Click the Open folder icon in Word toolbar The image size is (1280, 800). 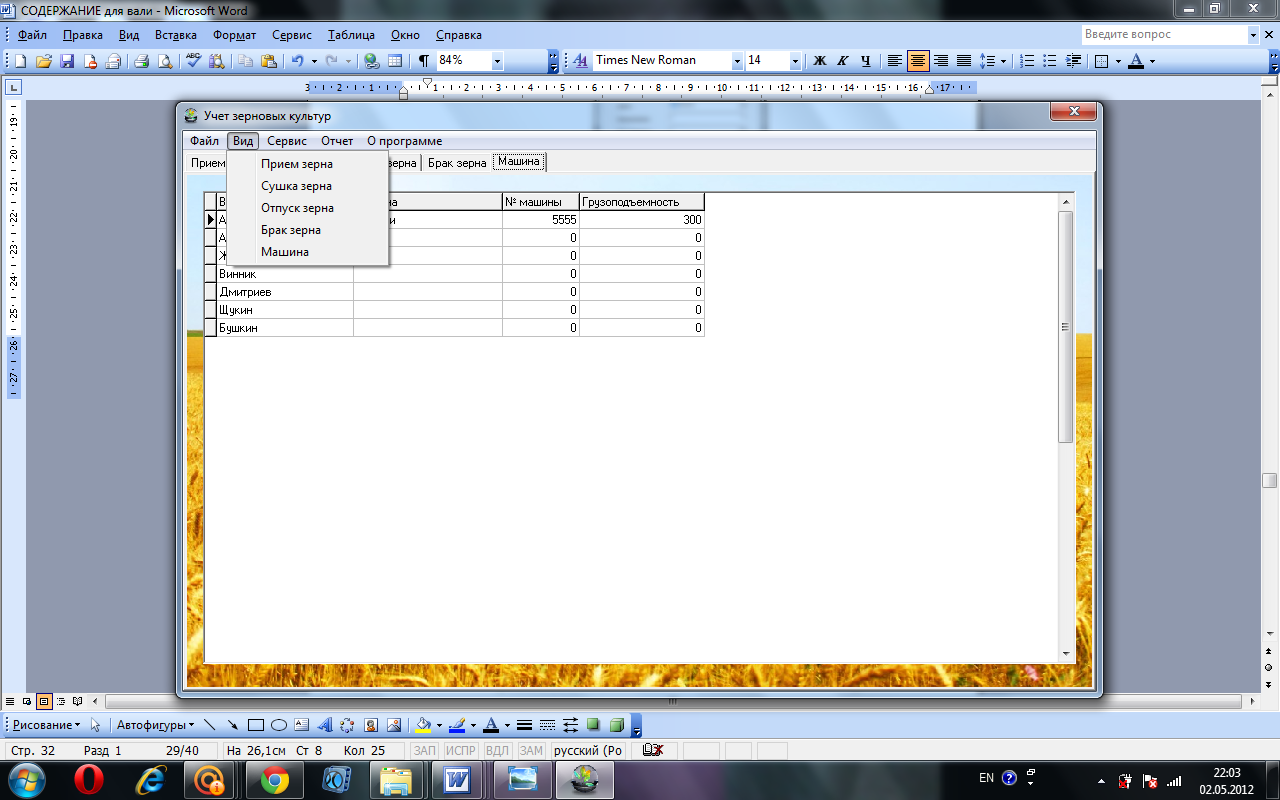[44, 61]
